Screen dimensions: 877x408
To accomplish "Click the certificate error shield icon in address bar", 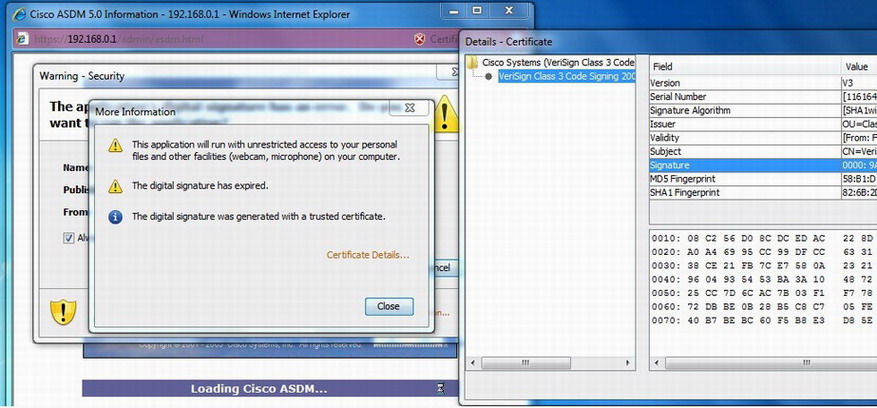I will [x=419, y=39].
